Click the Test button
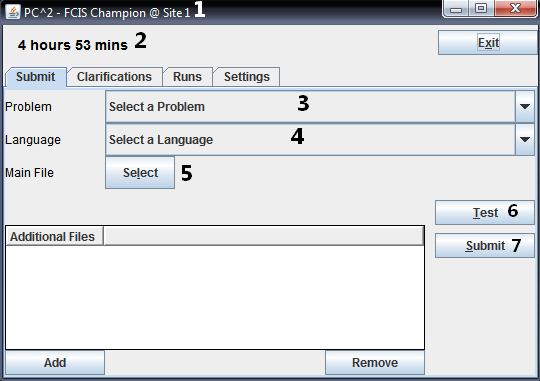 [x=485, y=213]
